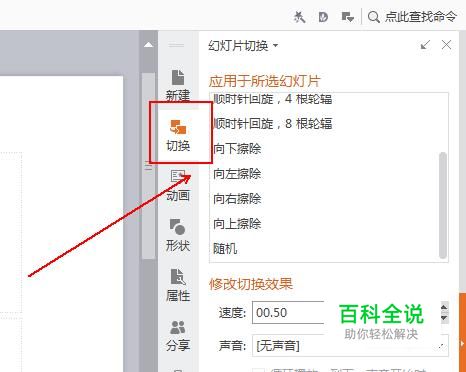The width and height of the screenshot is (466, 372).
Task: Click the skin/shirt icon in top bar
Action: (x=299, y=17)
